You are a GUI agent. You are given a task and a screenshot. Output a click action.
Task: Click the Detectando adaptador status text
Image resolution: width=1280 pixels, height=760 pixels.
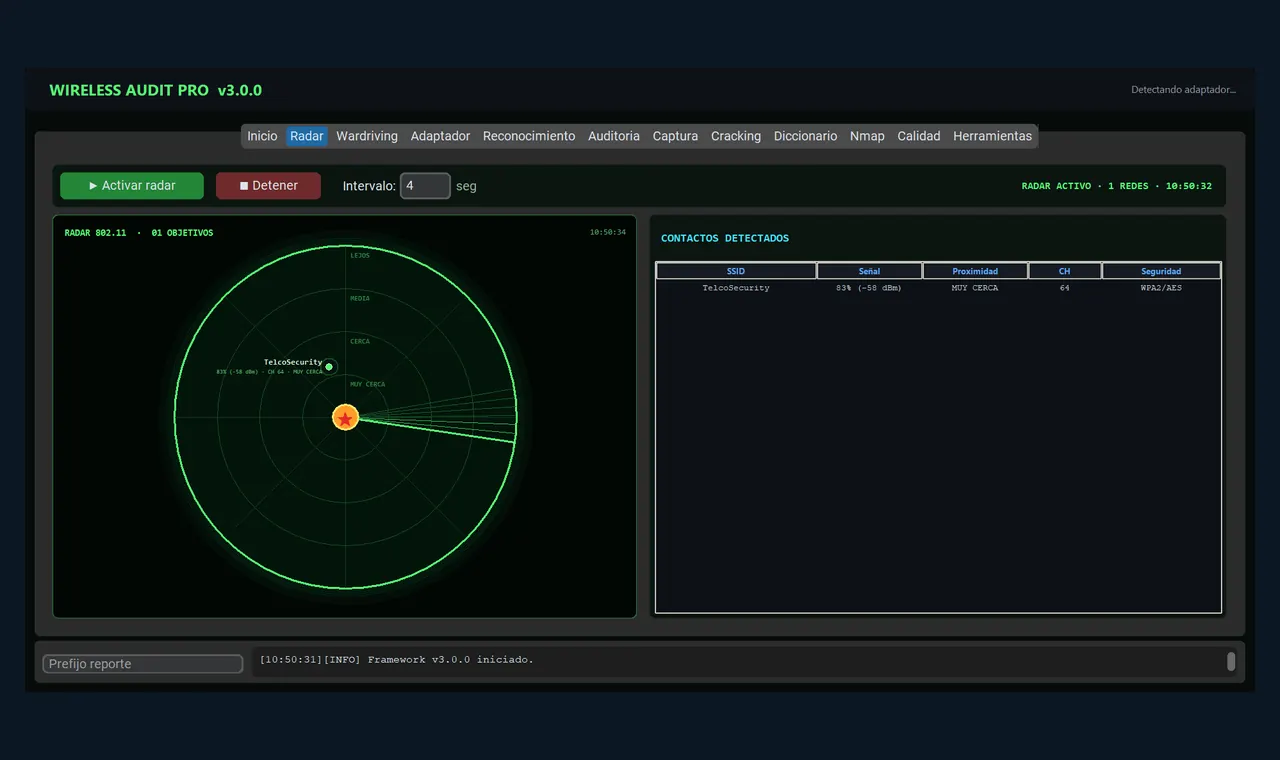[x=1183, y=90]
